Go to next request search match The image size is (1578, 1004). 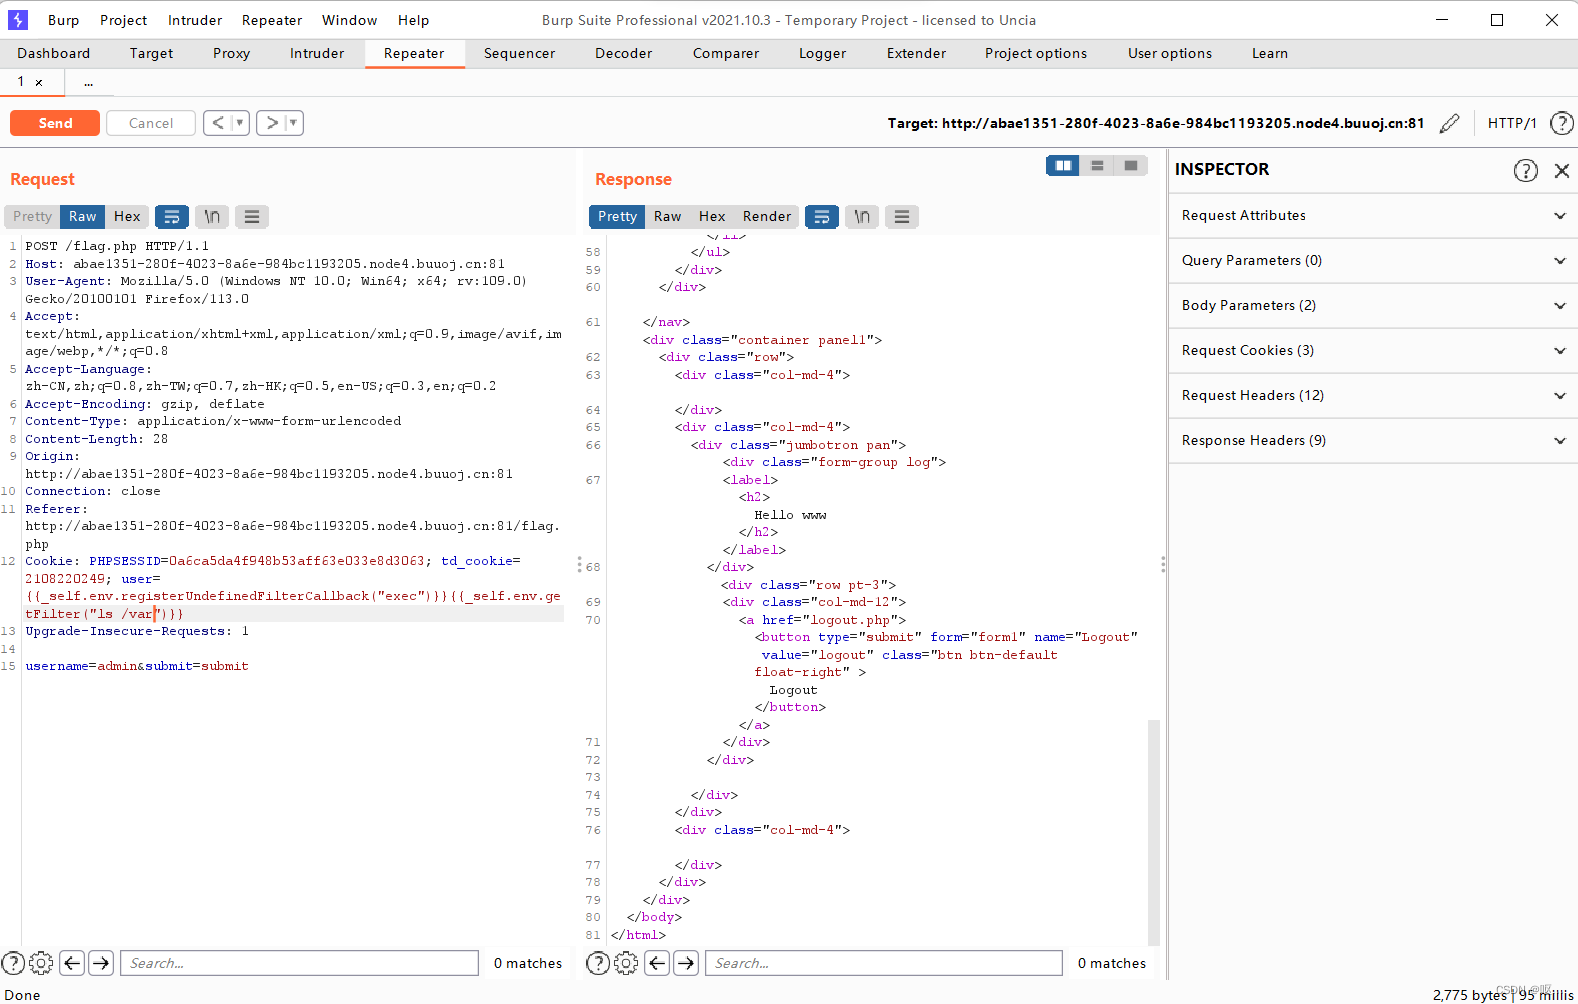pyautogui.click(x=101, y=963)
